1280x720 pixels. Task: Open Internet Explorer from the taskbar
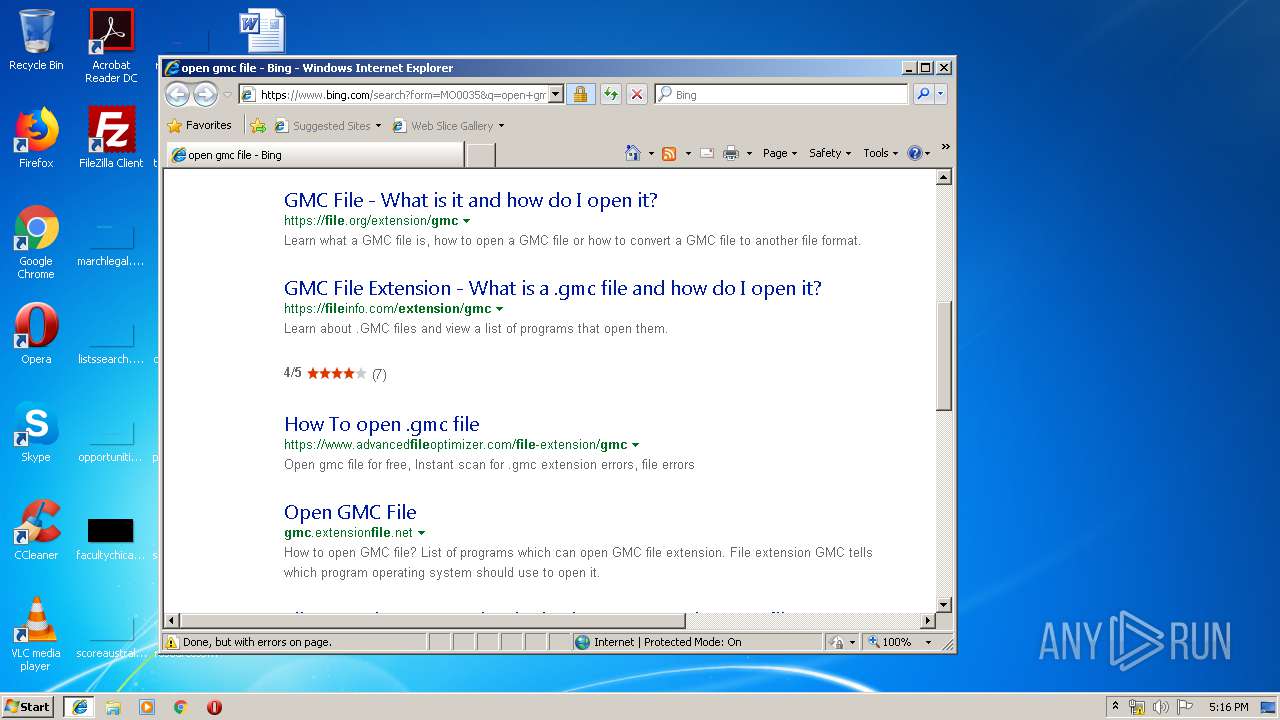(x=80, y=707)
